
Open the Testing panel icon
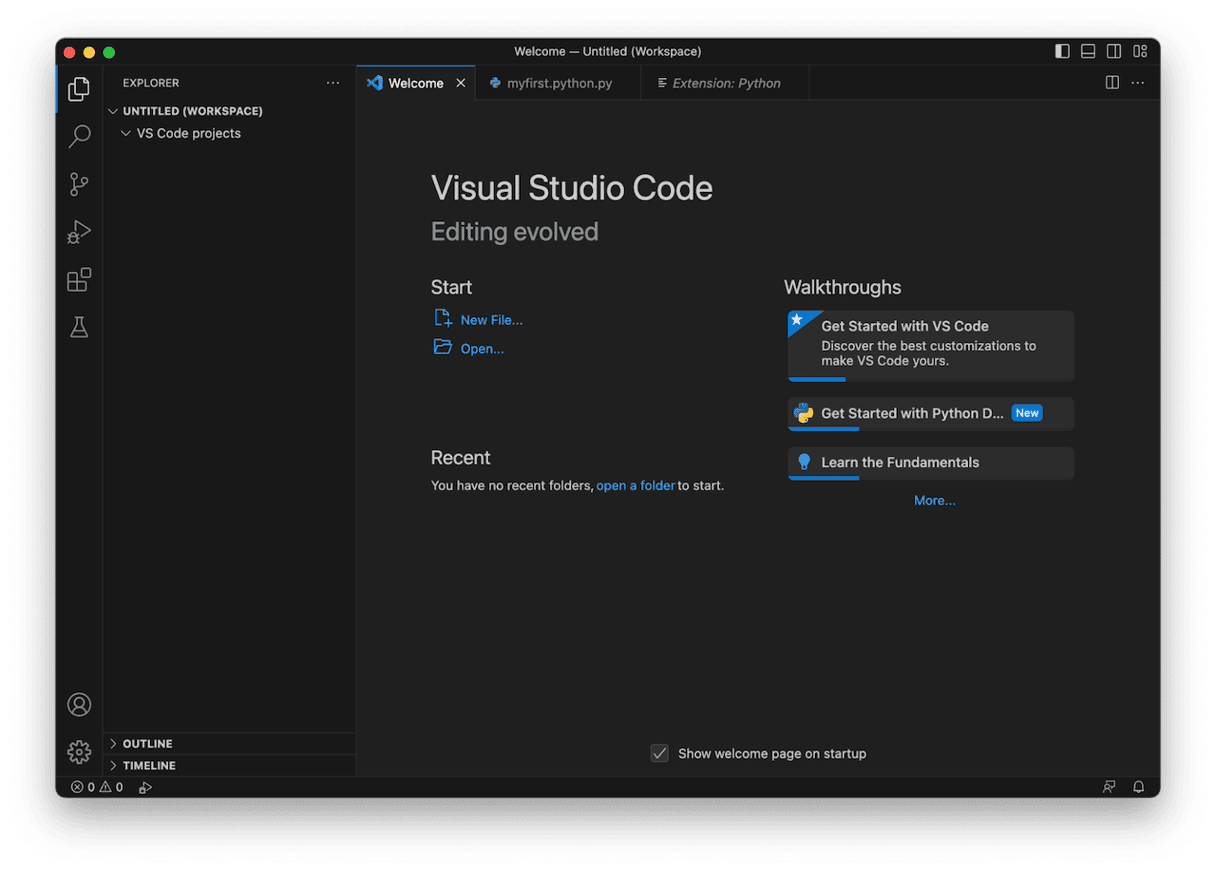pos(79,327)
